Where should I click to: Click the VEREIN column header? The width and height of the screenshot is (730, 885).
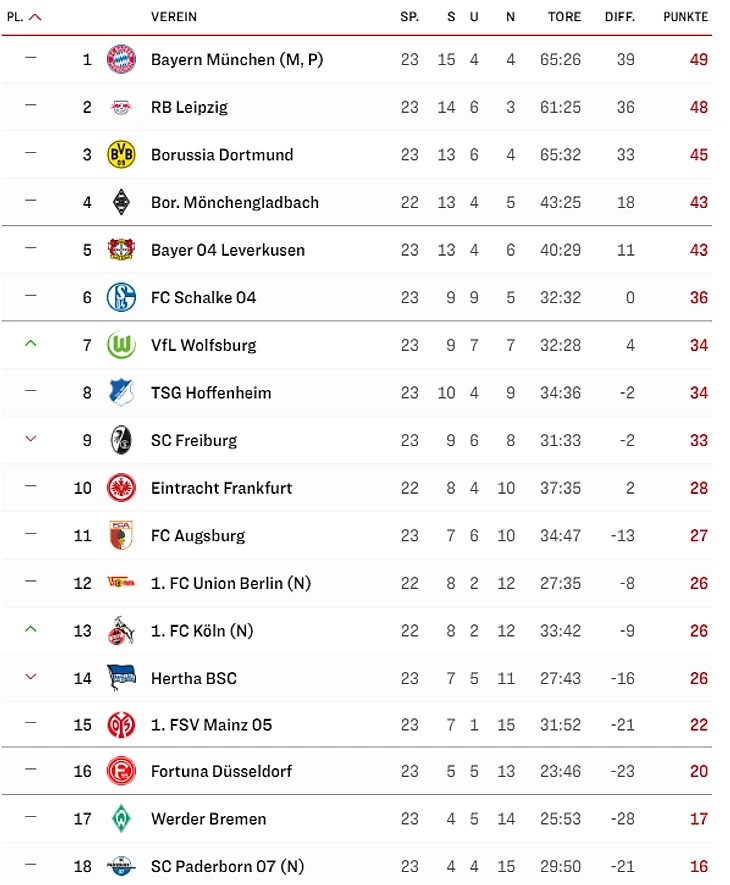point(174,17)
